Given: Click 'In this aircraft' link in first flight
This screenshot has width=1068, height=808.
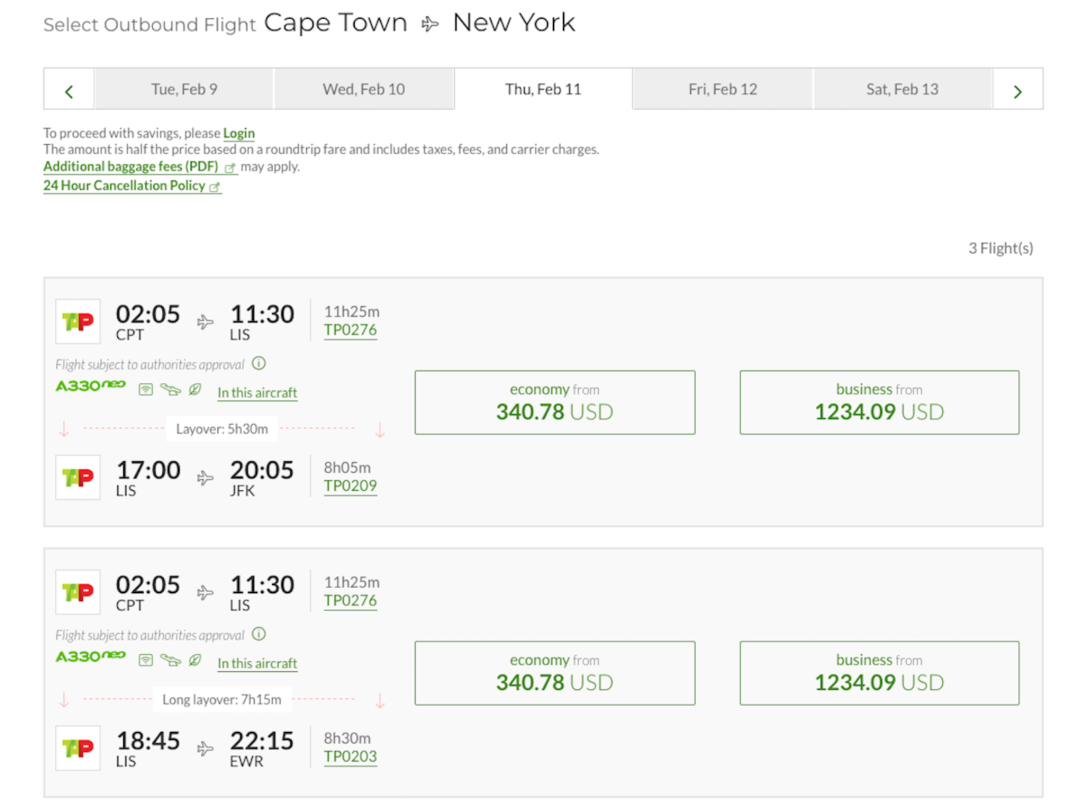Looking at the screenshot, I should pyautogui.click(x=257, y=393).
